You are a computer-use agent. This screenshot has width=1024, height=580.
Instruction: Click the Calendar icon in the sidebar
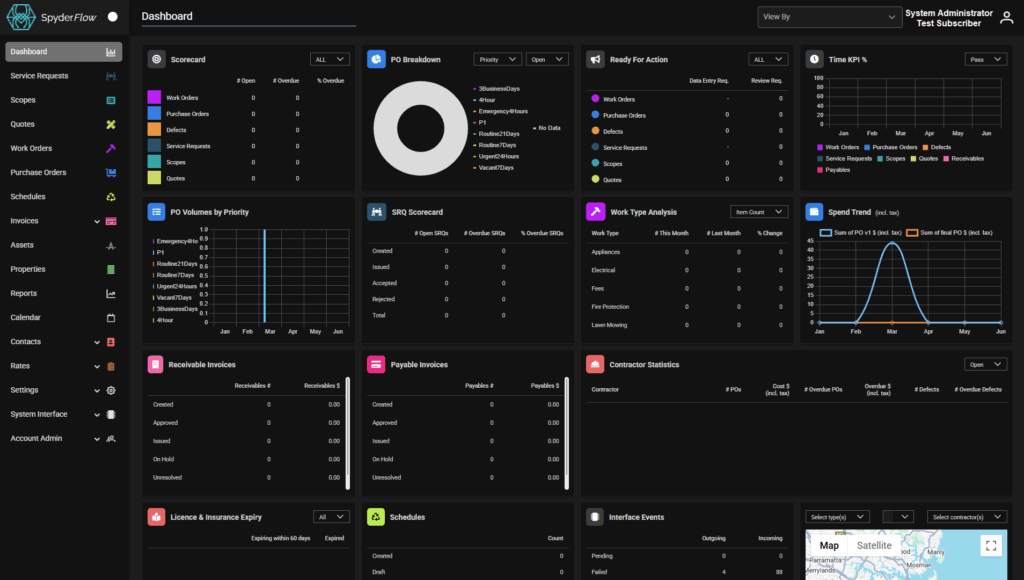point(110,317)
